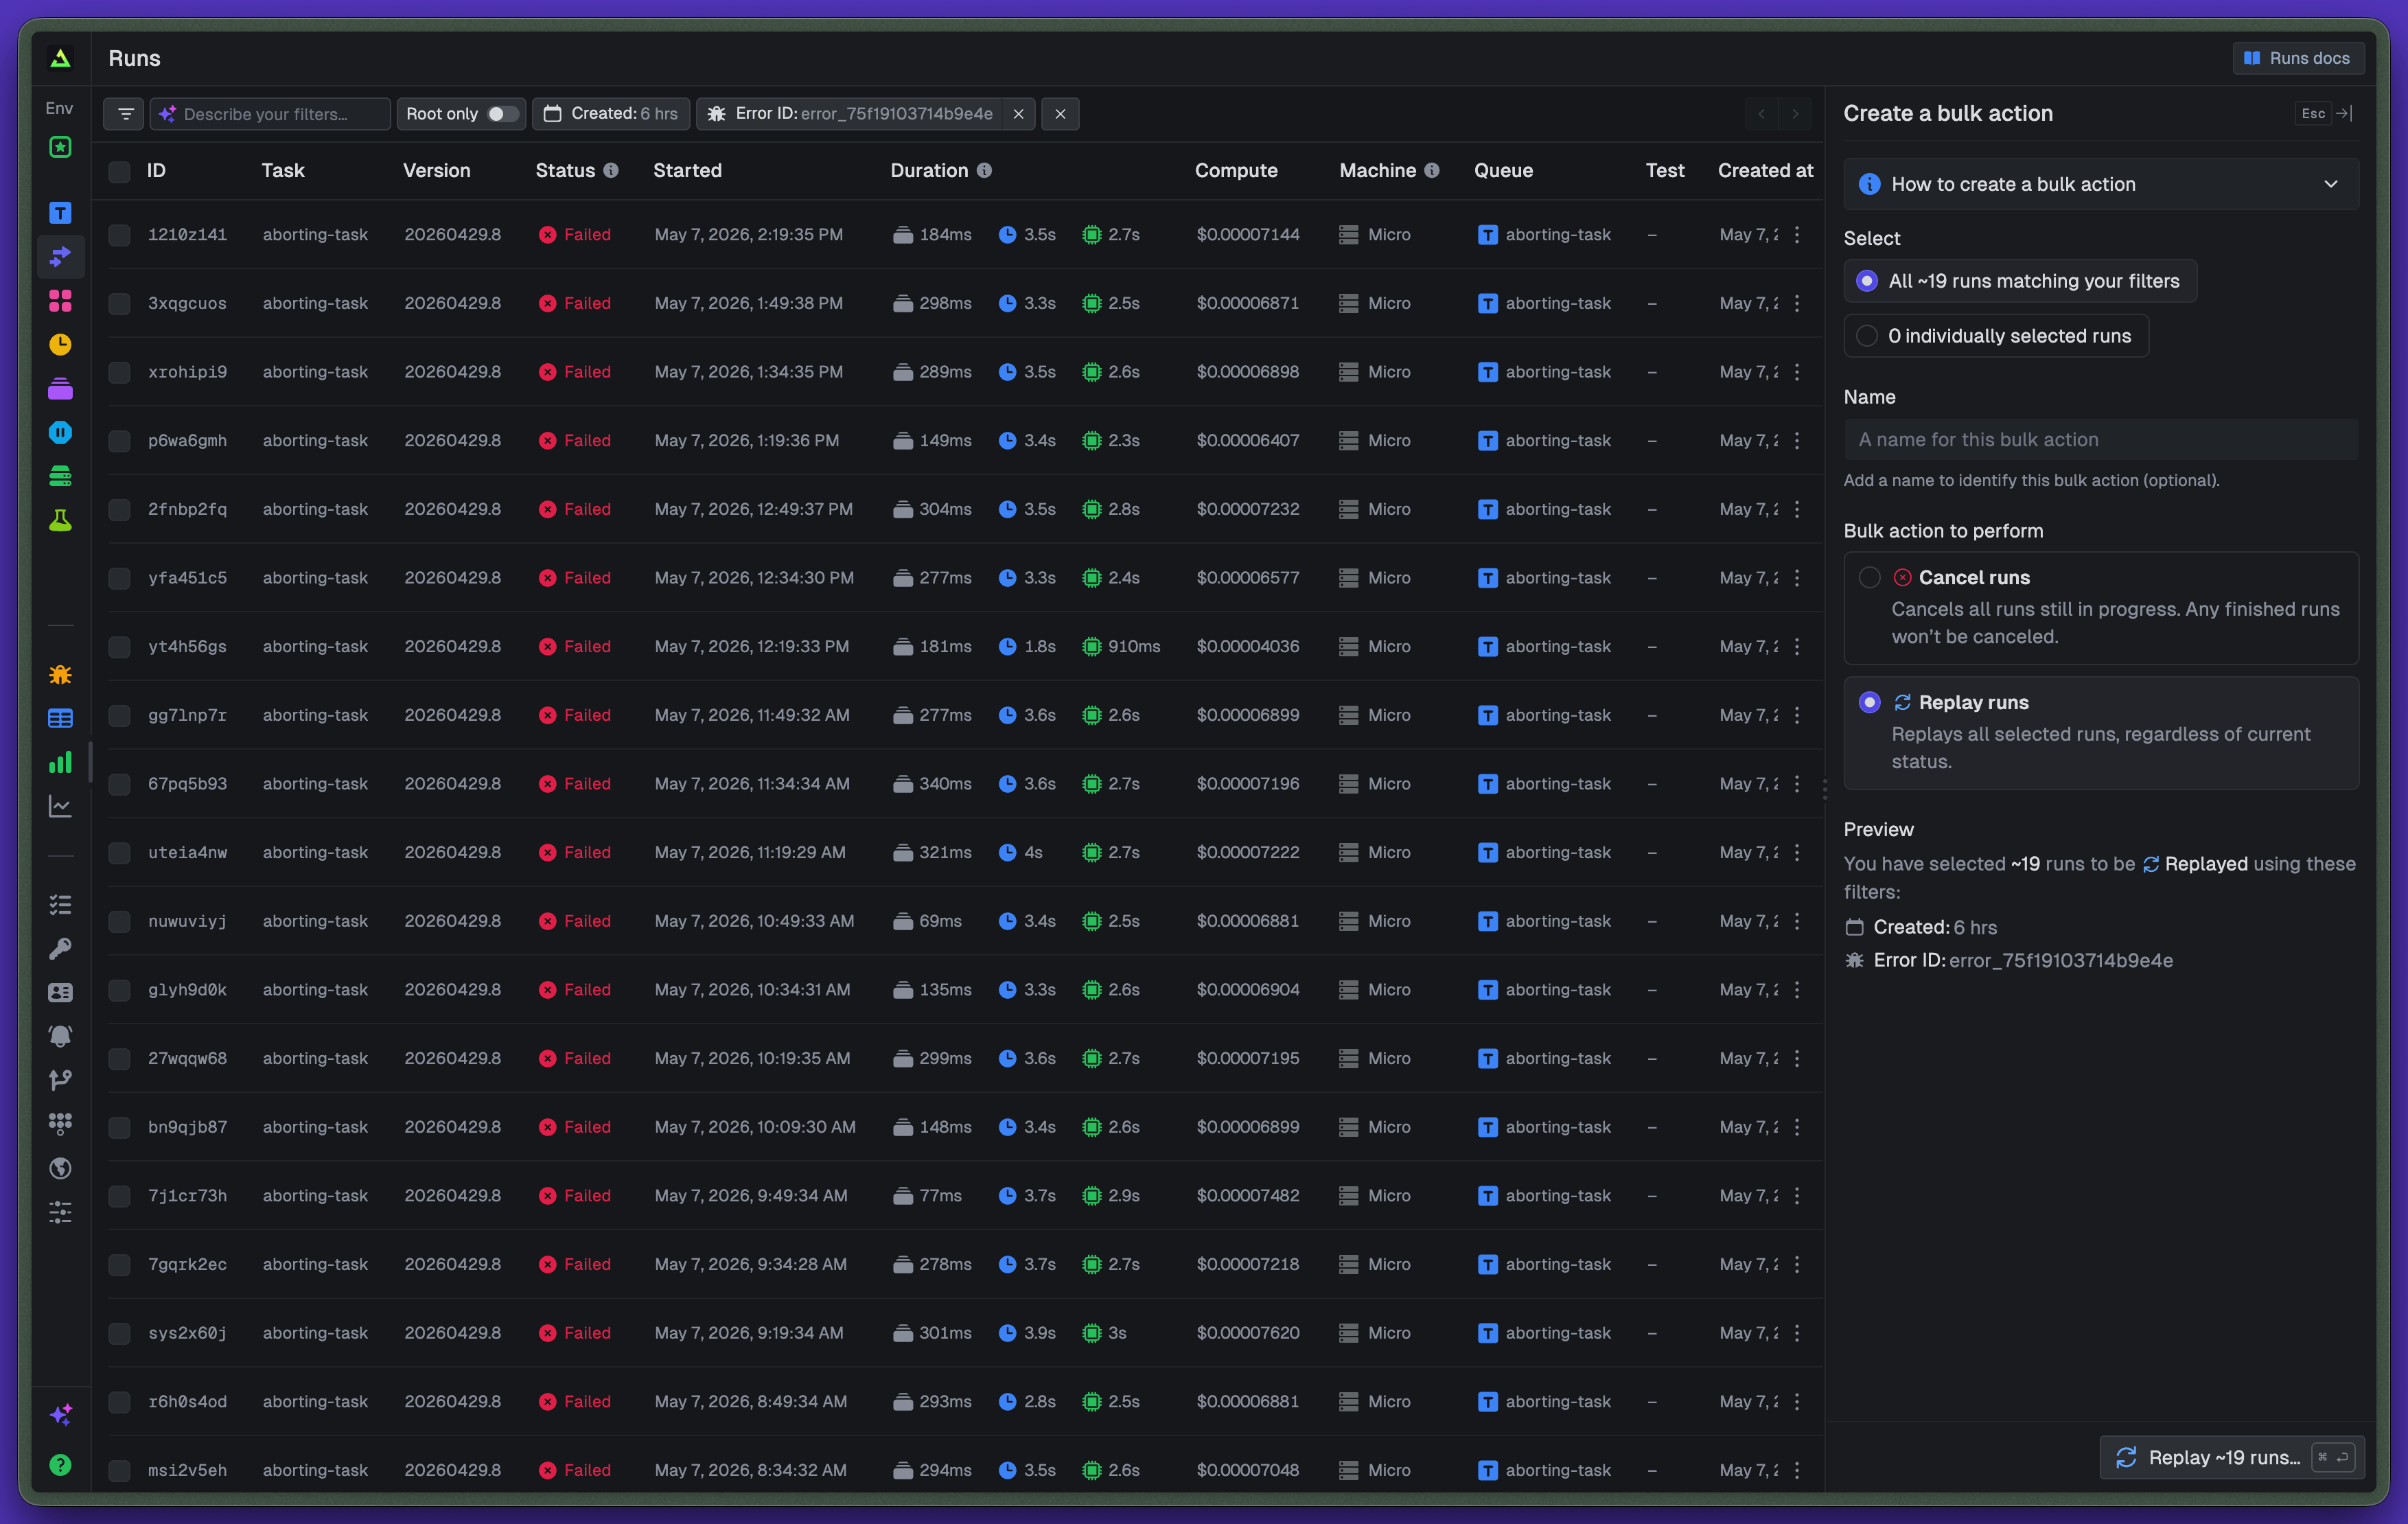Screen dimensions: 2408x1524
Task: Click the Duration column info icon
Action: 984,171
